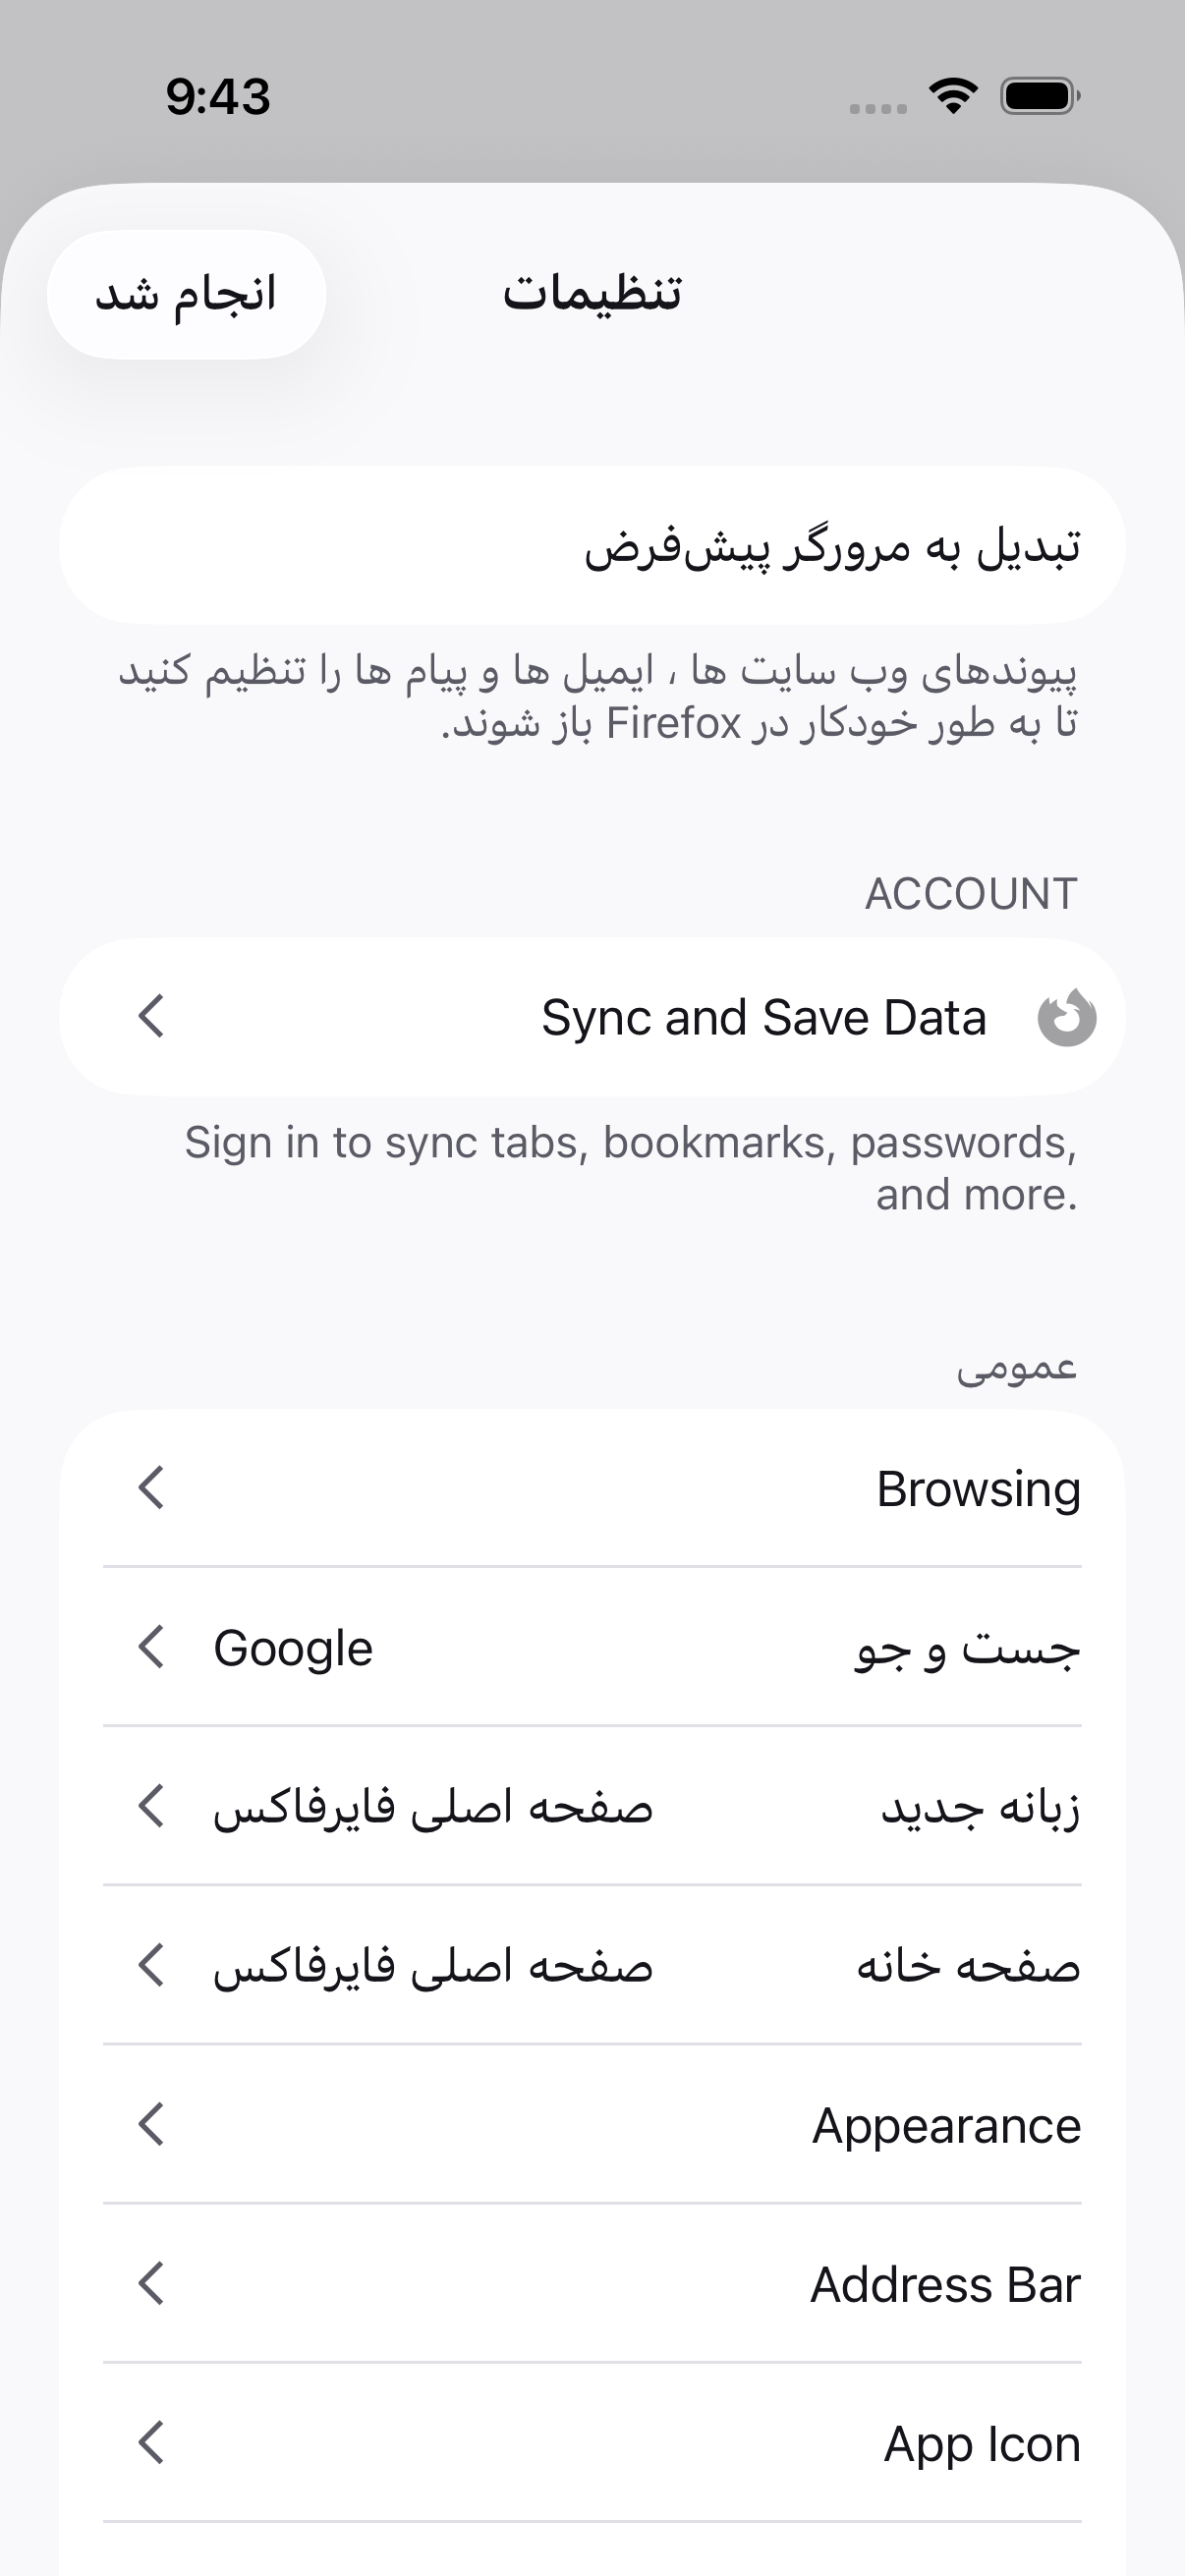
Task: Tap the chevron on Sync and Save Data
Action: (x=150, y=1017)
